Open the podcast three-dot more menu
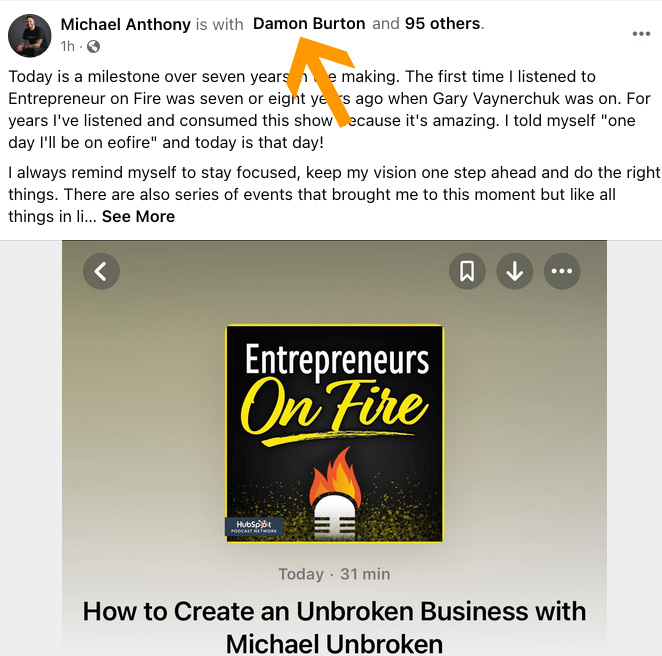This screenshot has height=656, width=662. coord(562,271)
